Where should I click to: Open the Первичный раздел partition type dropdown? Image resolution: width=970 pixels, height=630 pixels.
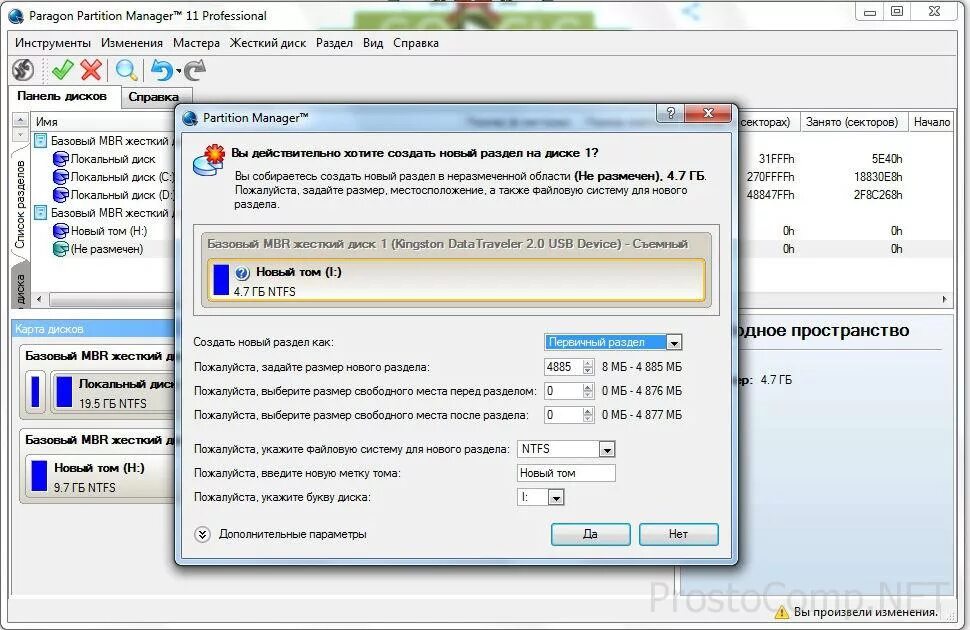pos(674,342)
